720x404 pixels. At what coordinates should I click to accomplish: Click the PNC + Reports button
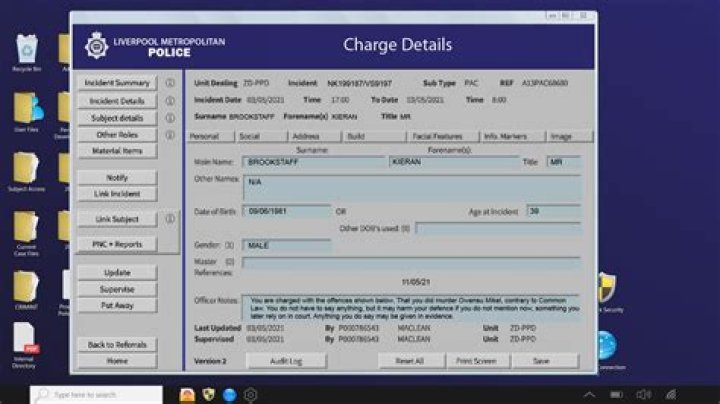118,244
